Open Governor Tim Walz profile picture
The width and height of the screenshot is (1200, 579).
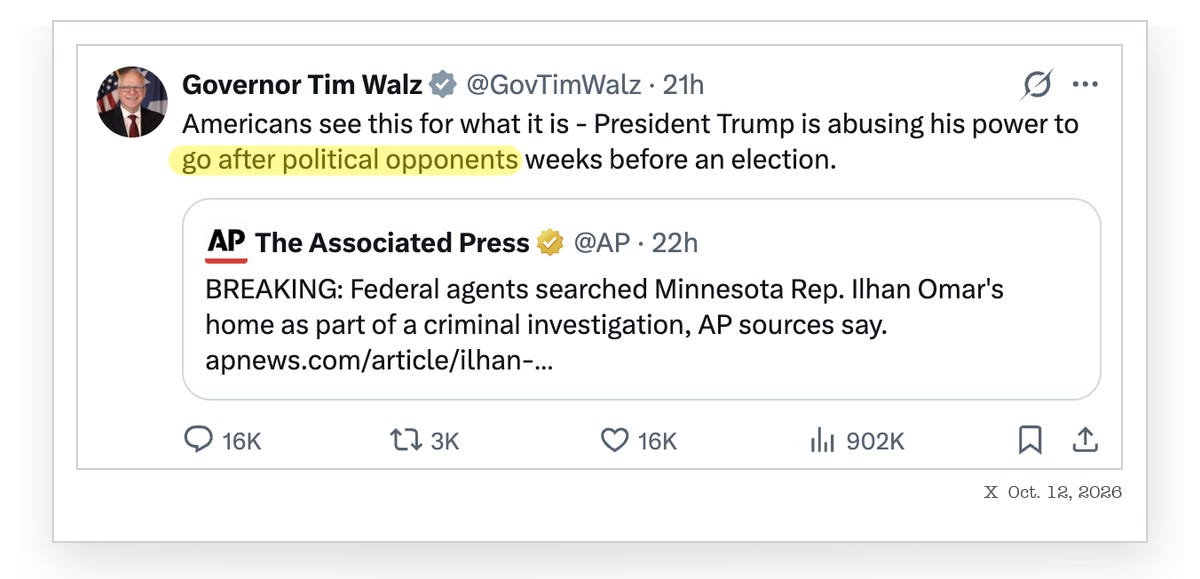(131, 103)
